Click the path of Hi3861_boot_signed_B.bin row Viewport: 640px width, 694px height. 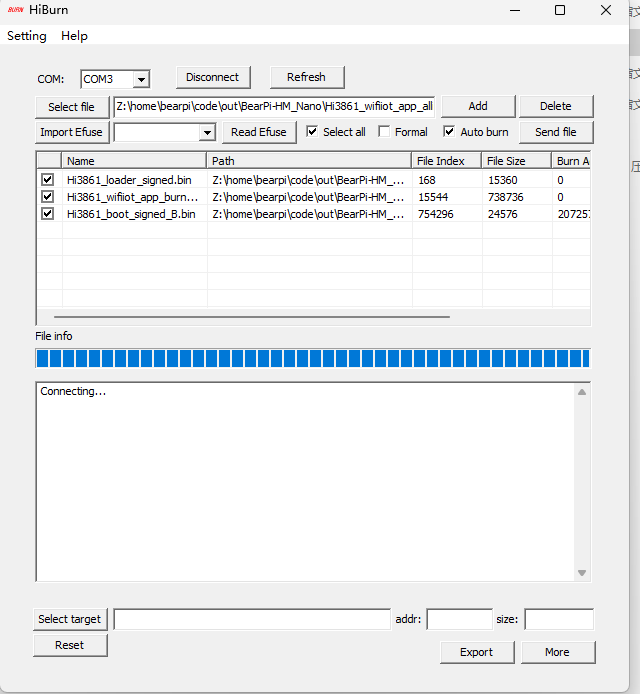[308, 214]
